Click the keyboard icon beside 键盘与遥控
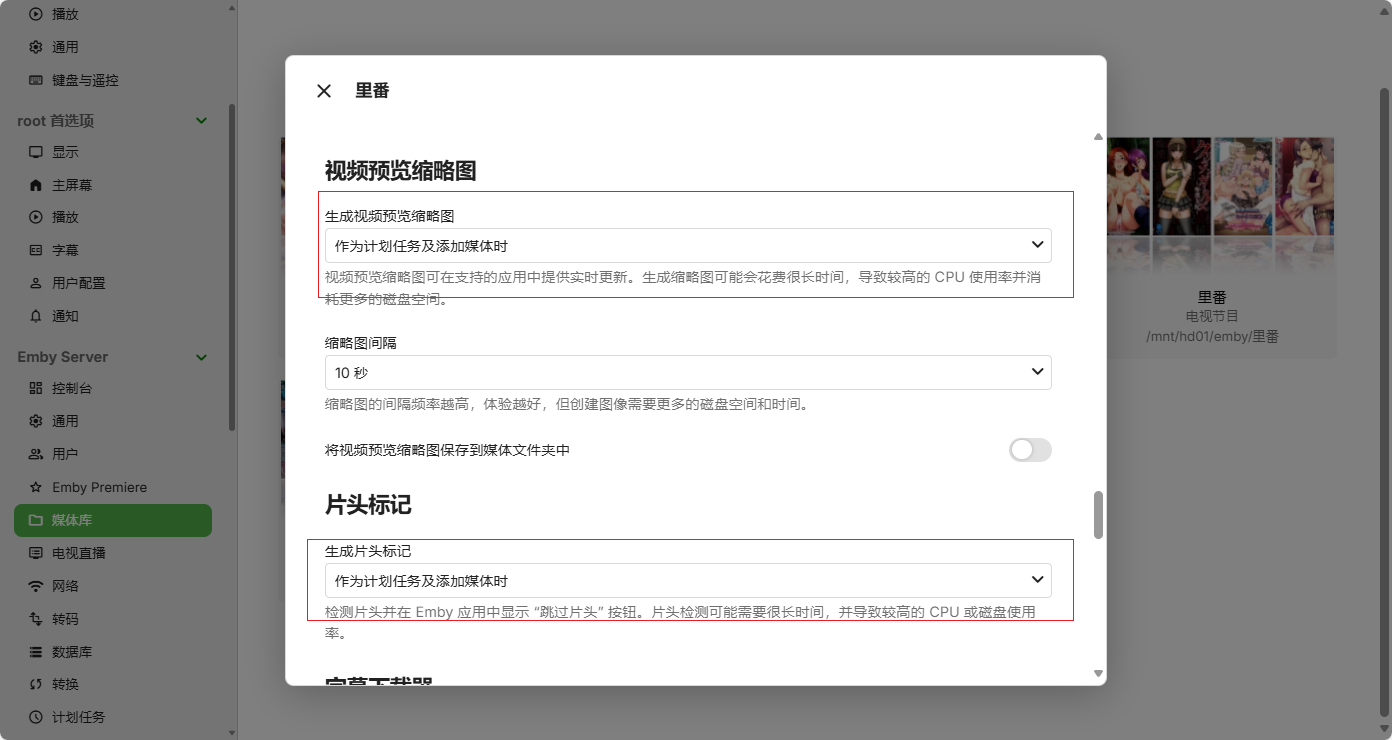This screenshot has height=740, width=1392. [36, 80]
